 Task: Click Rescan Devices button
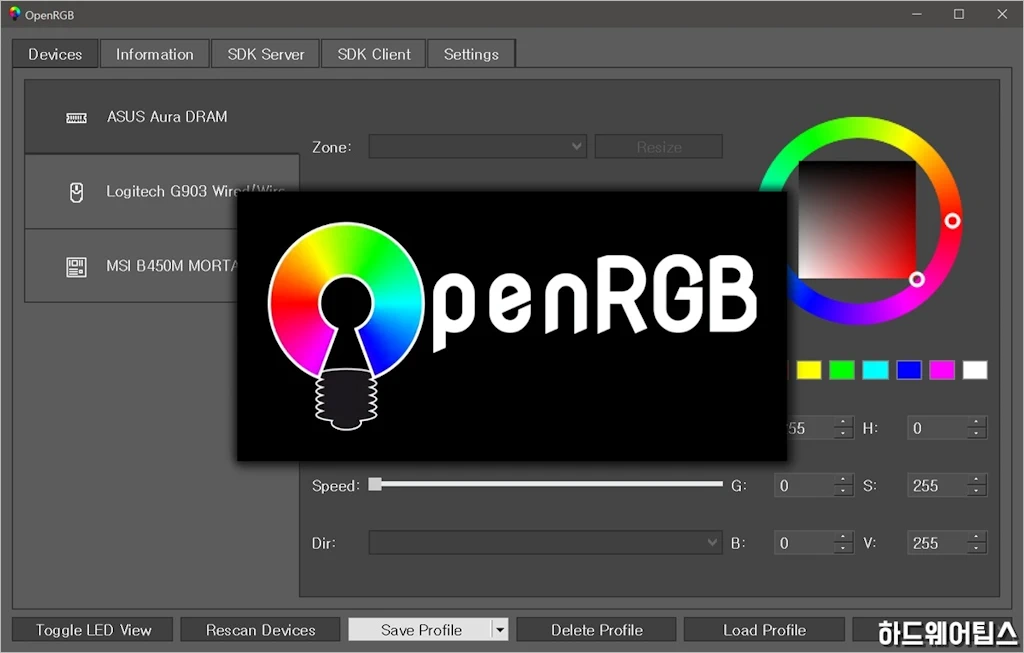point(261,630)
